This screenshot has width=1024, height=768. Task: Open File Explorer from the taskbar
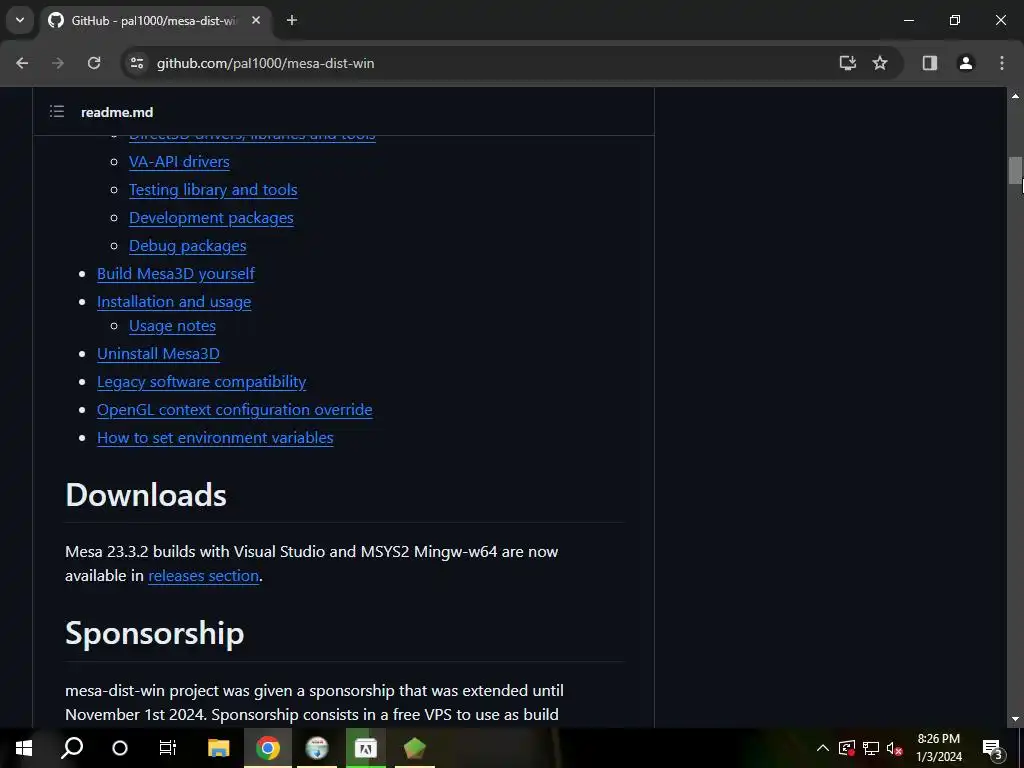click(x=218, y=748)
